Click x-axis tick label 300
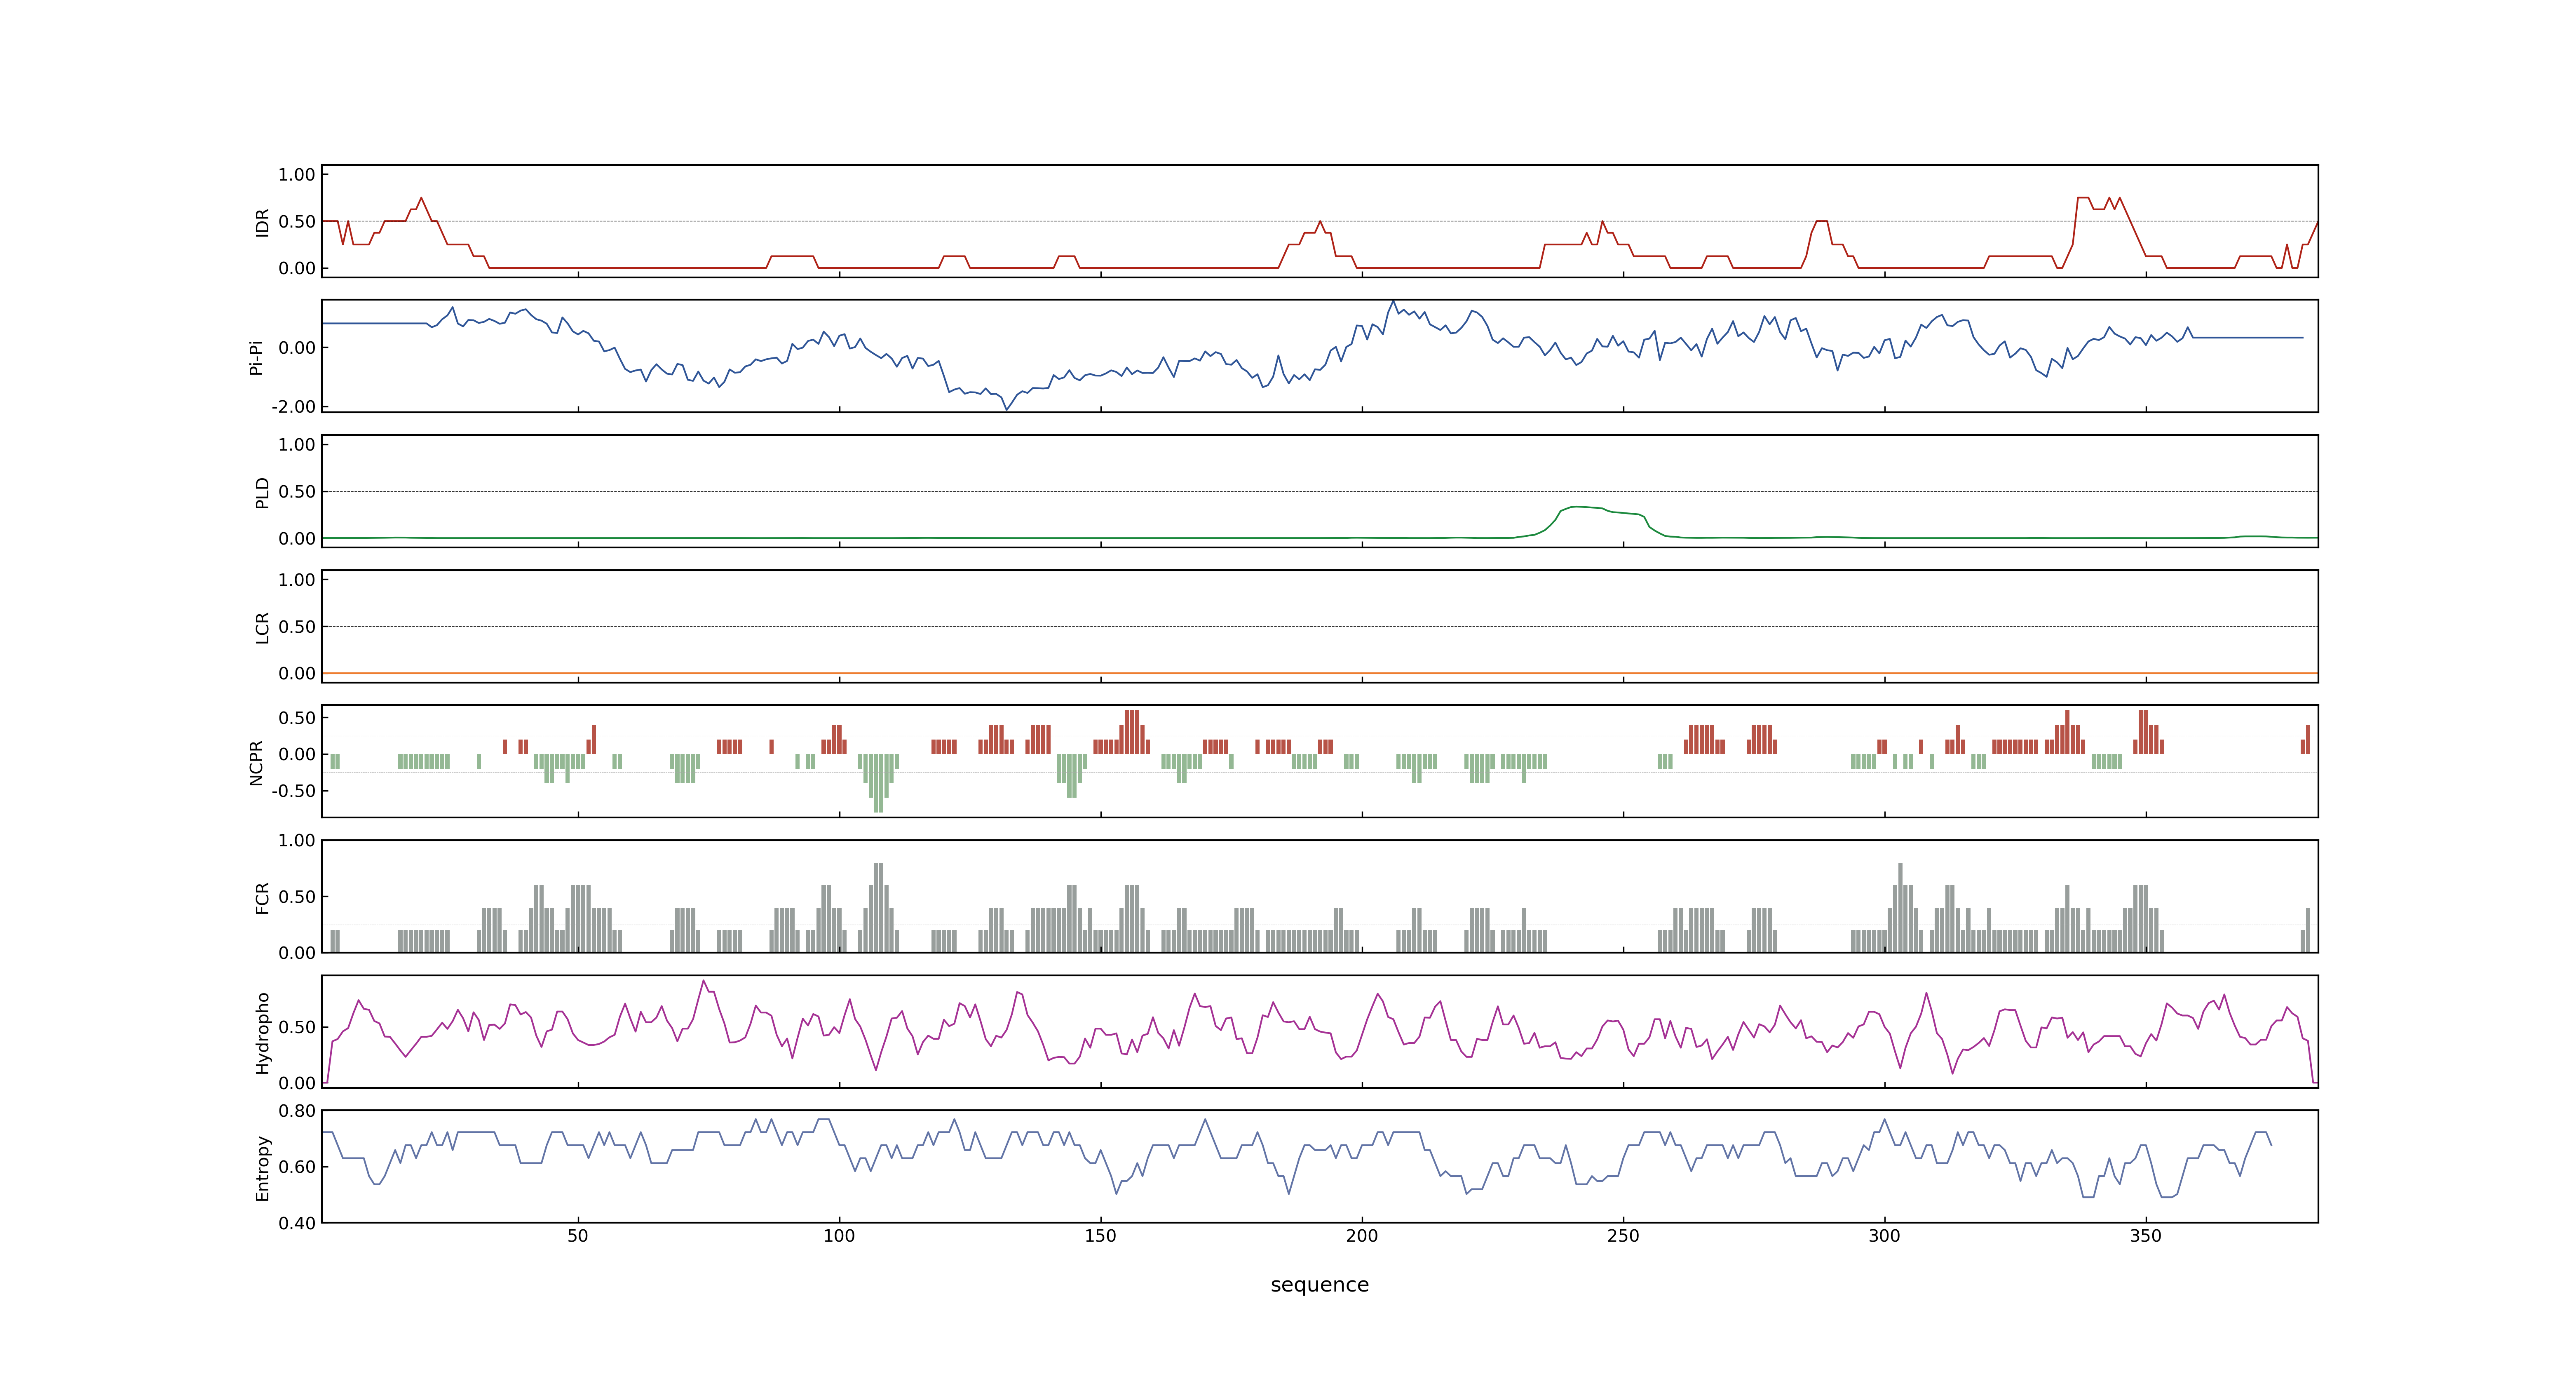This screenshot has height=1374, width=2576. click(x=1884, y=1236)
